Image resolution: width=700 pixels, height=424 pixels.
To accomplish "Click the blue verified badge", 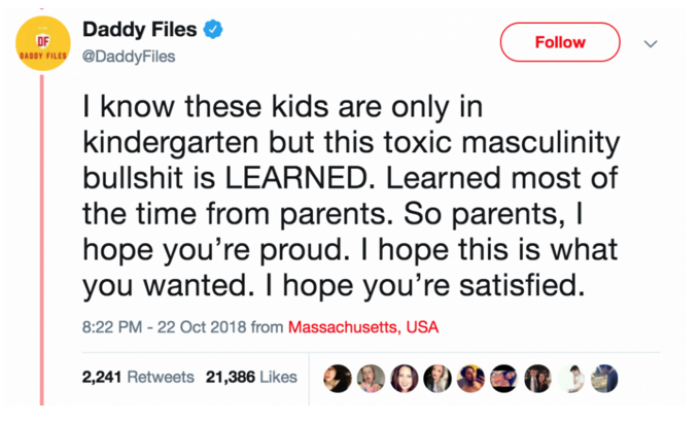I will [x=211, y=32].
